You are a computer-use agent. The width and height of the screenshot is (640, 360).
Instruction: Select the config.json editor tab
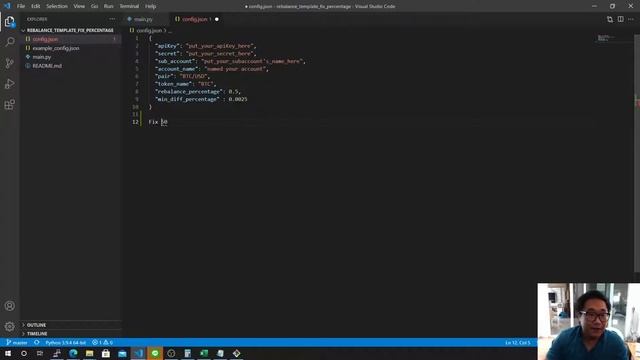tap(194, 19)
